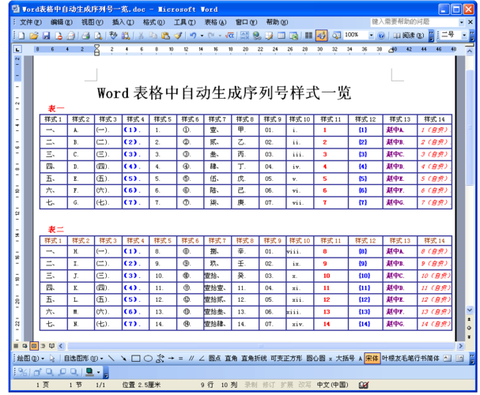Open Print Preview via the magnifier page icon
480x395 pixels.
tap(98, 35)
